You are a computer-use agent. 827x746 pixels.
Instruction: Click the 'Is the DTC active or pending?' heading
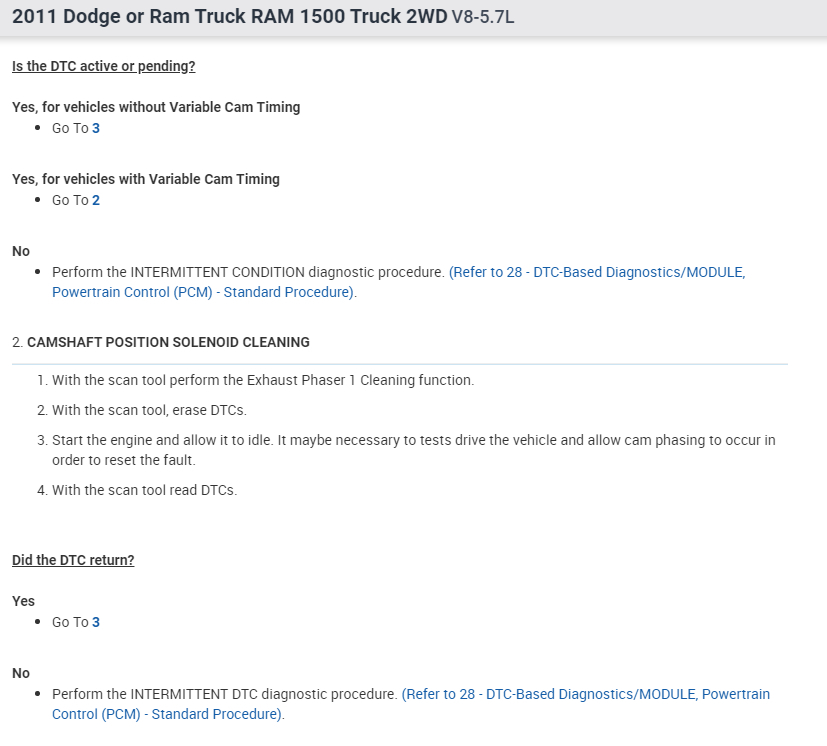click(x=104, y=66)
